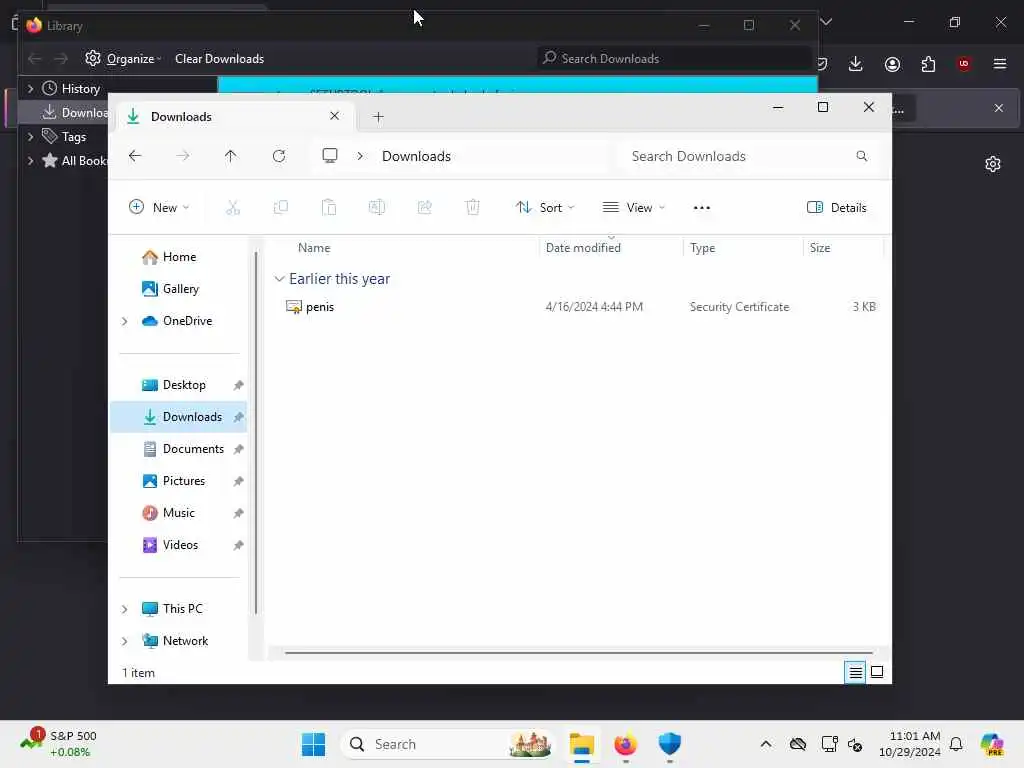Open Firefox account icon in browser toolbar
The height and width of the screenshot is (768, 1024).
[892, 63]
